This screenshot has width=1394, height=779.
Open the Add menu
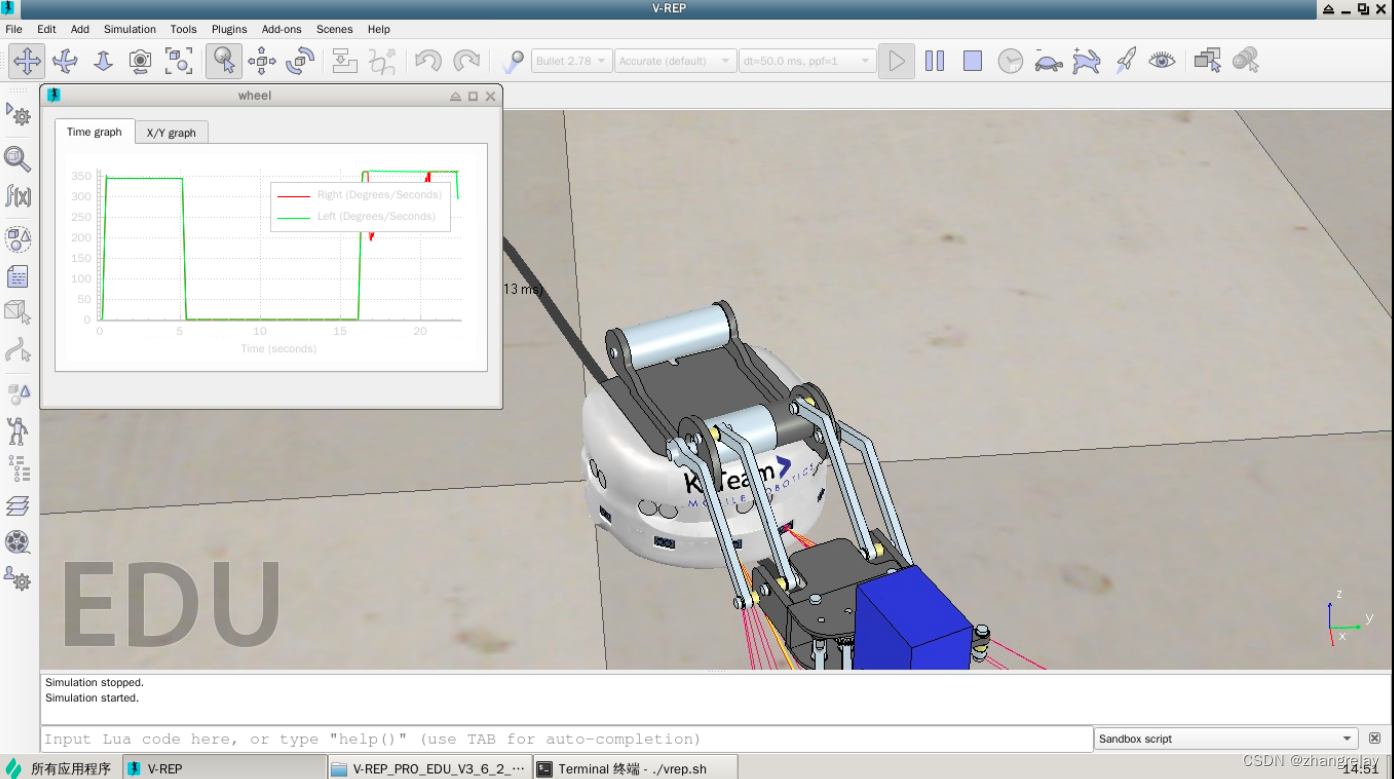pyautogui.click(x=80, y=29)
